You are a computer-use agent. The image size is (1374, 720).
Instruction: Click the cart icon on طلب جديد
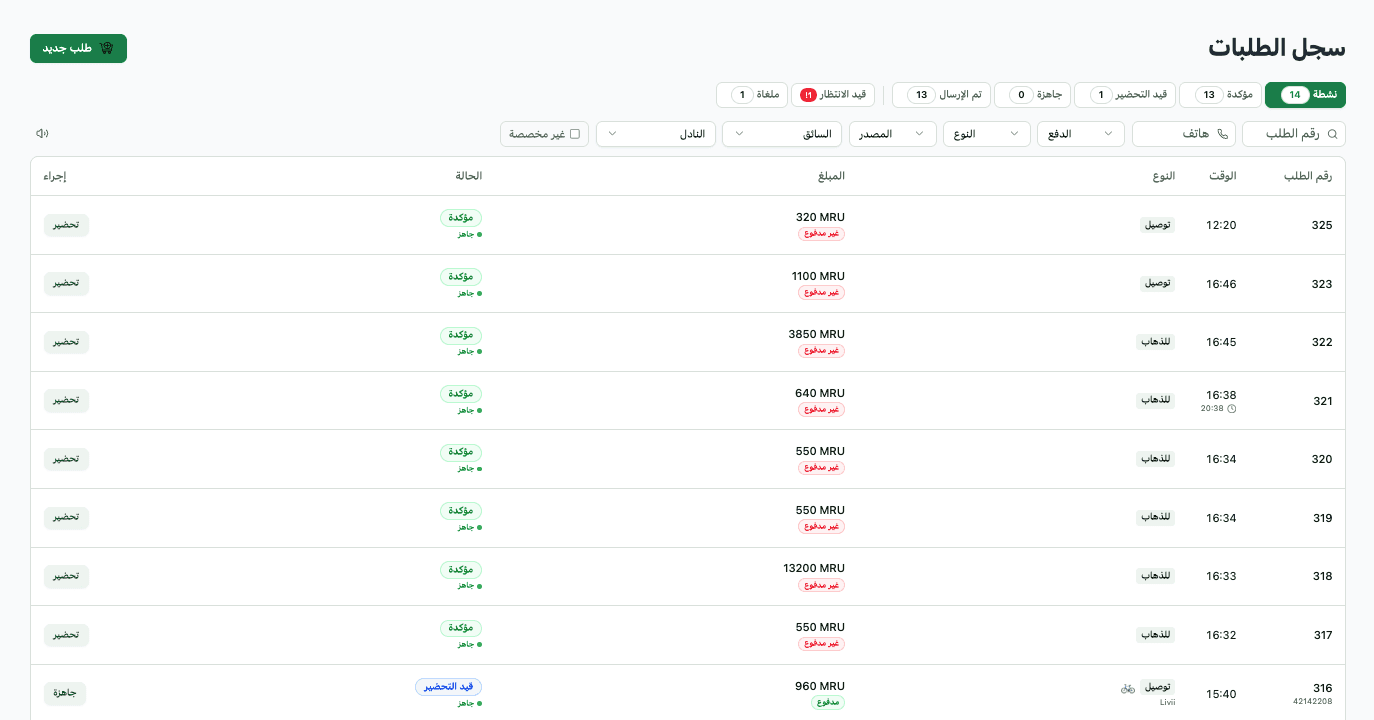(x=107, y=48)
